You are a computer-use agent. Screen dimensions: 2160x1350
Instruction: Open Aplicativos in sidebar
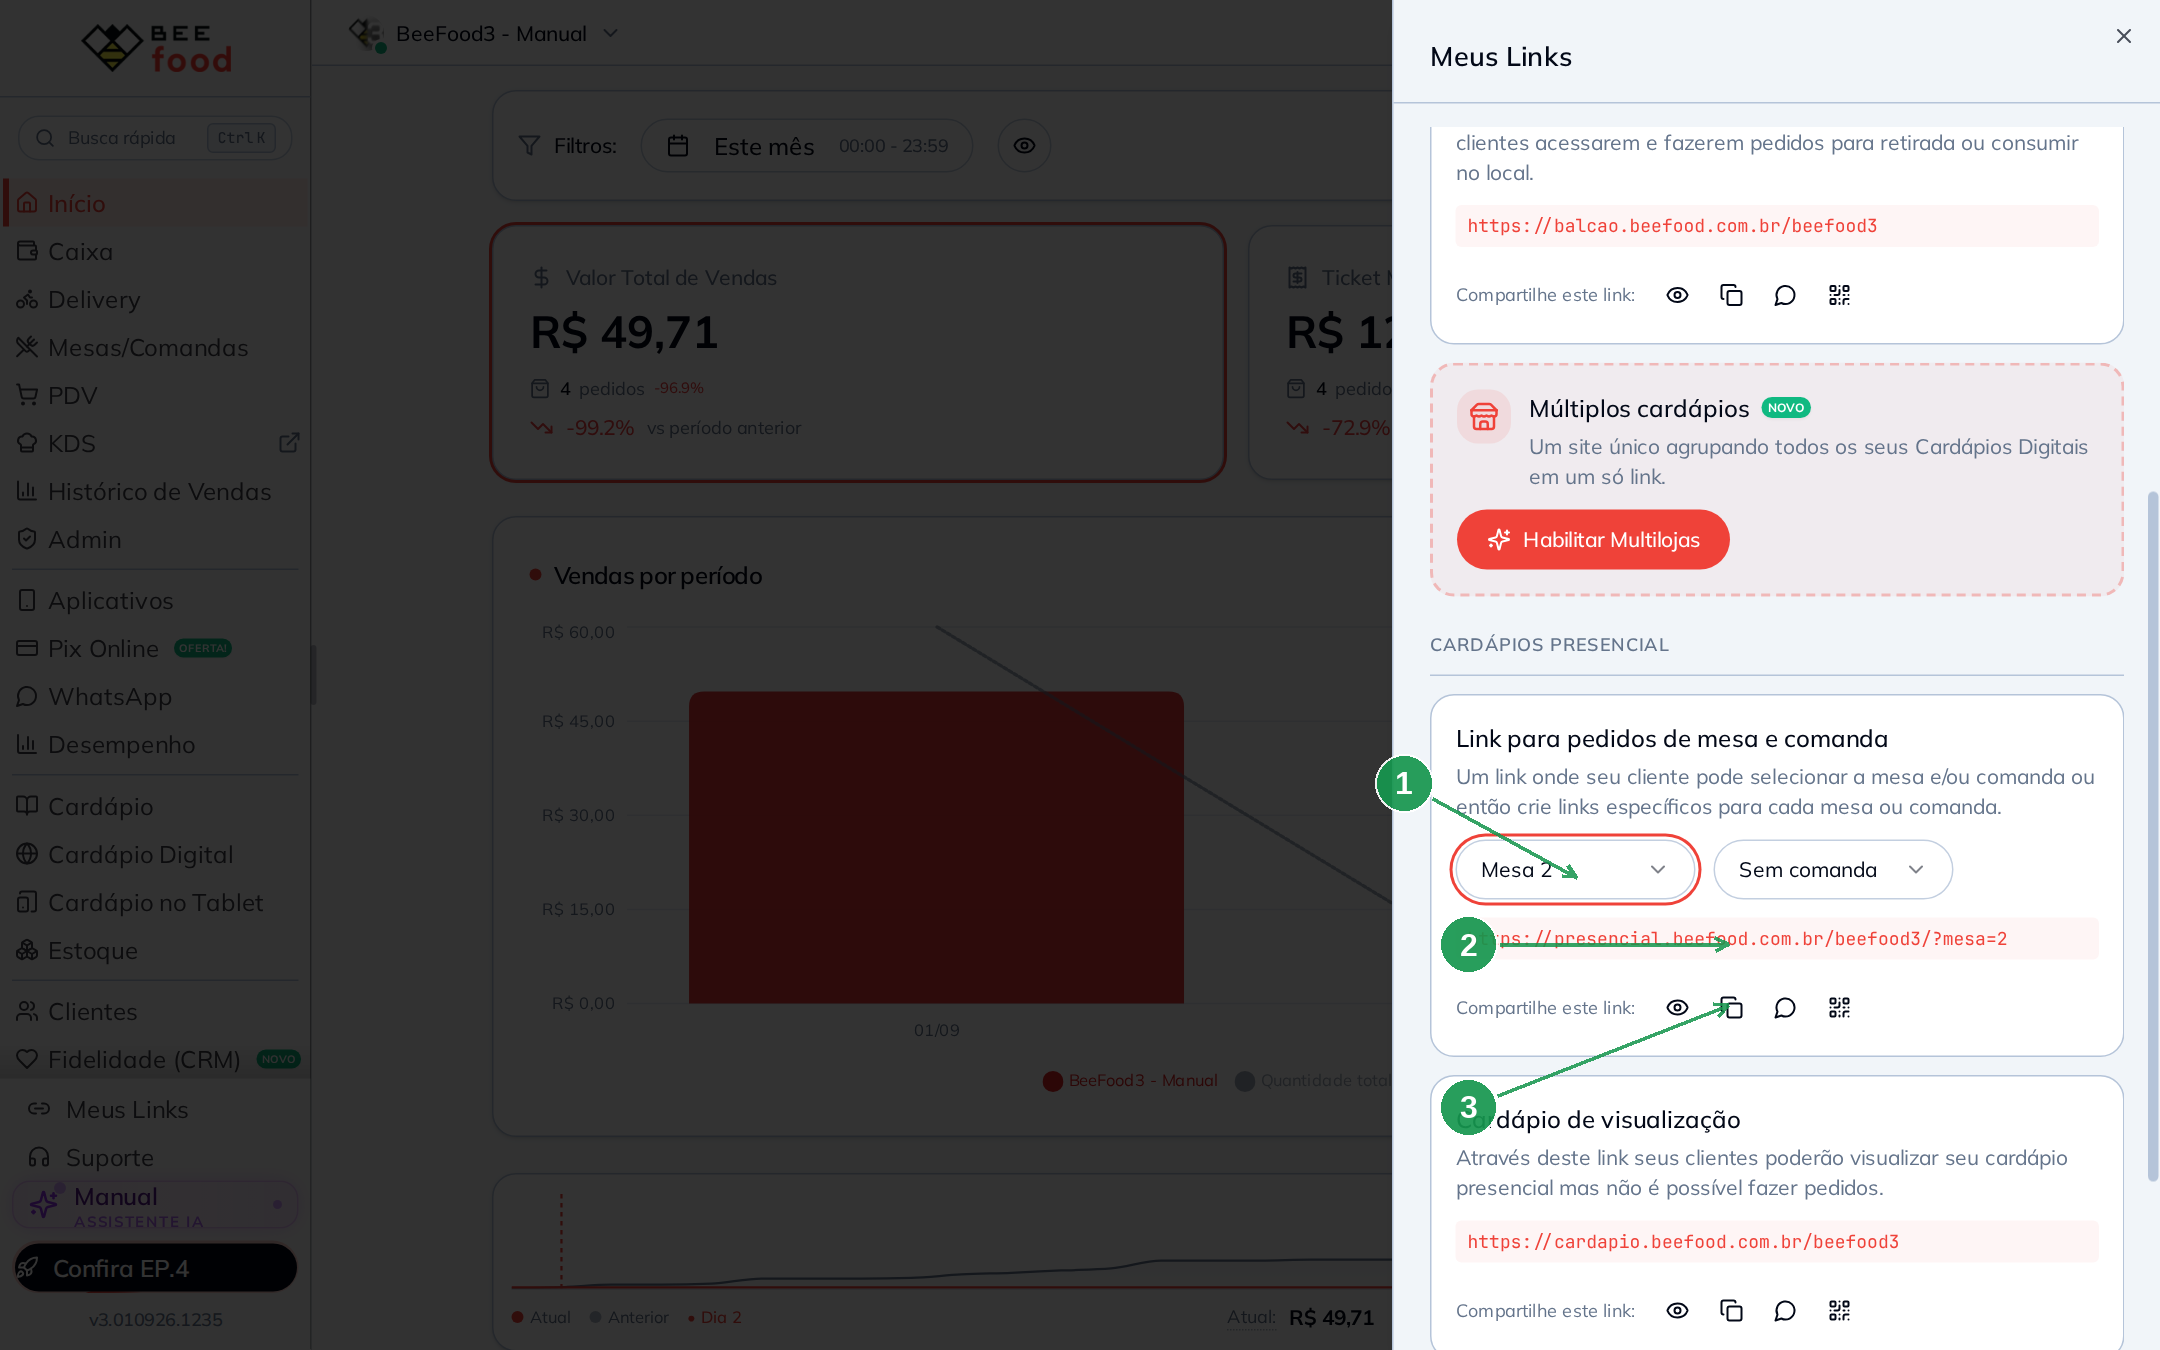[155, 600]
